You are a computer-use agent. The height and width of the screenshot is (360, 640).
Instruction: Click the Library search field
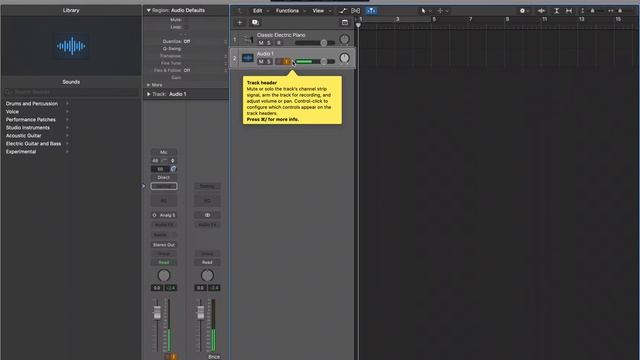(71, 92)
